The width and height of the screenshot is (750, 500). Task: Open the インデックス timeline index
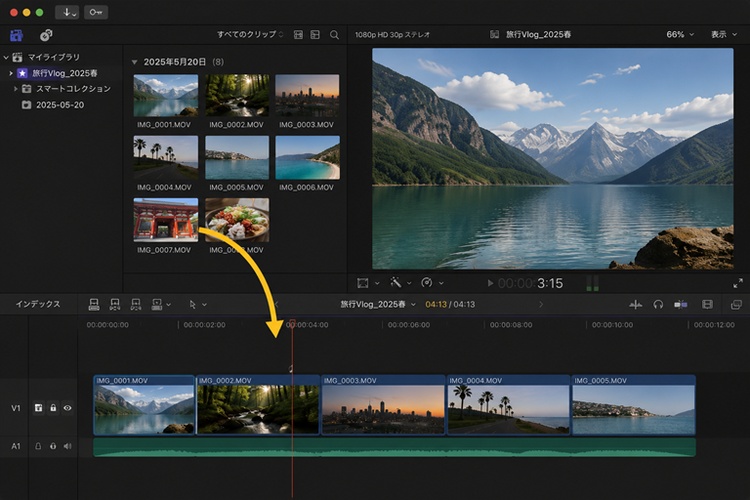click(x=38, y=304)
